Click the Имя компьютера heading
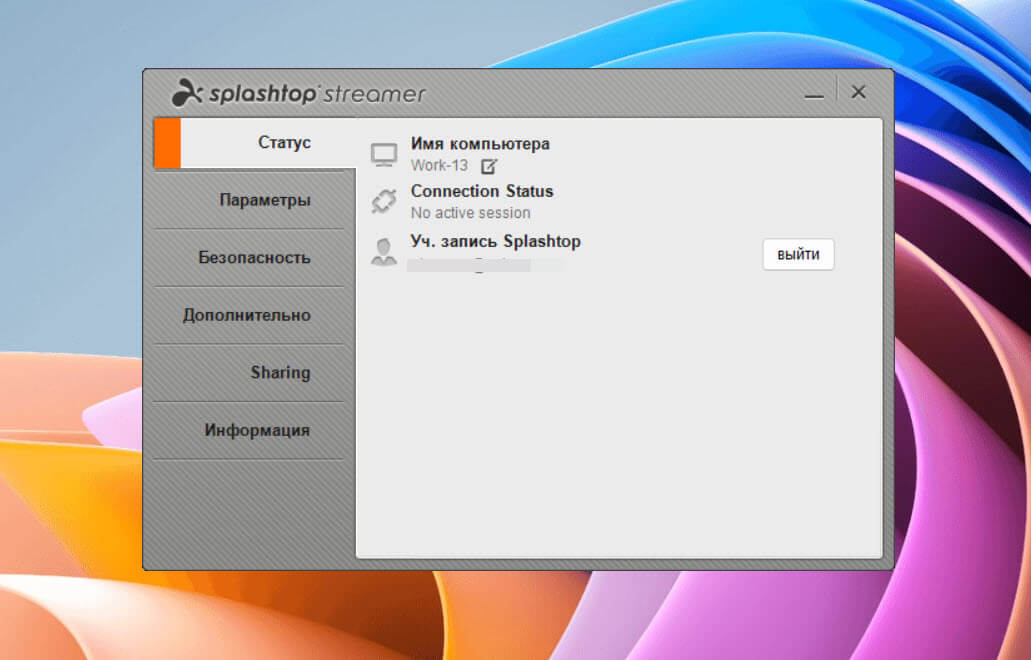1031x660 pixels. click(x=480, y=143)
